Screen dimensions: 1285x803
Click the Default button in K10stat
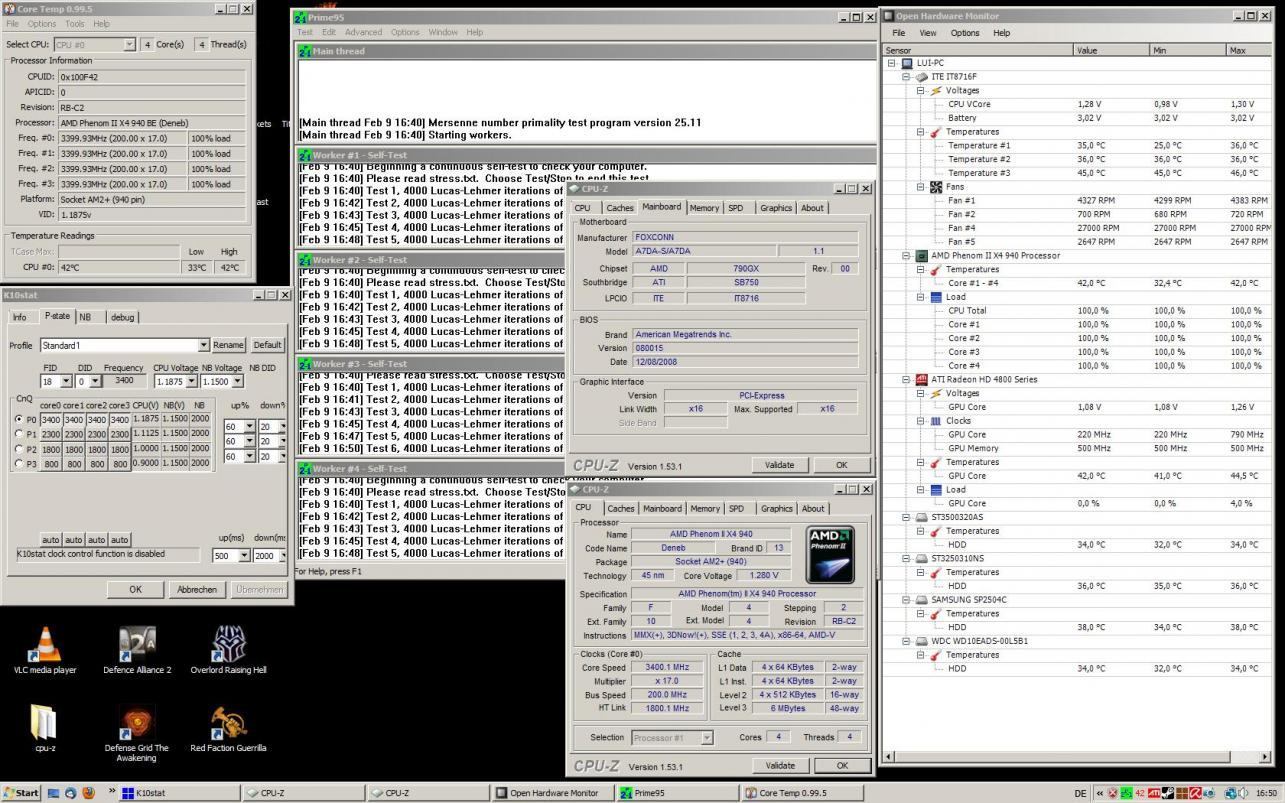[x=267, y=345]
